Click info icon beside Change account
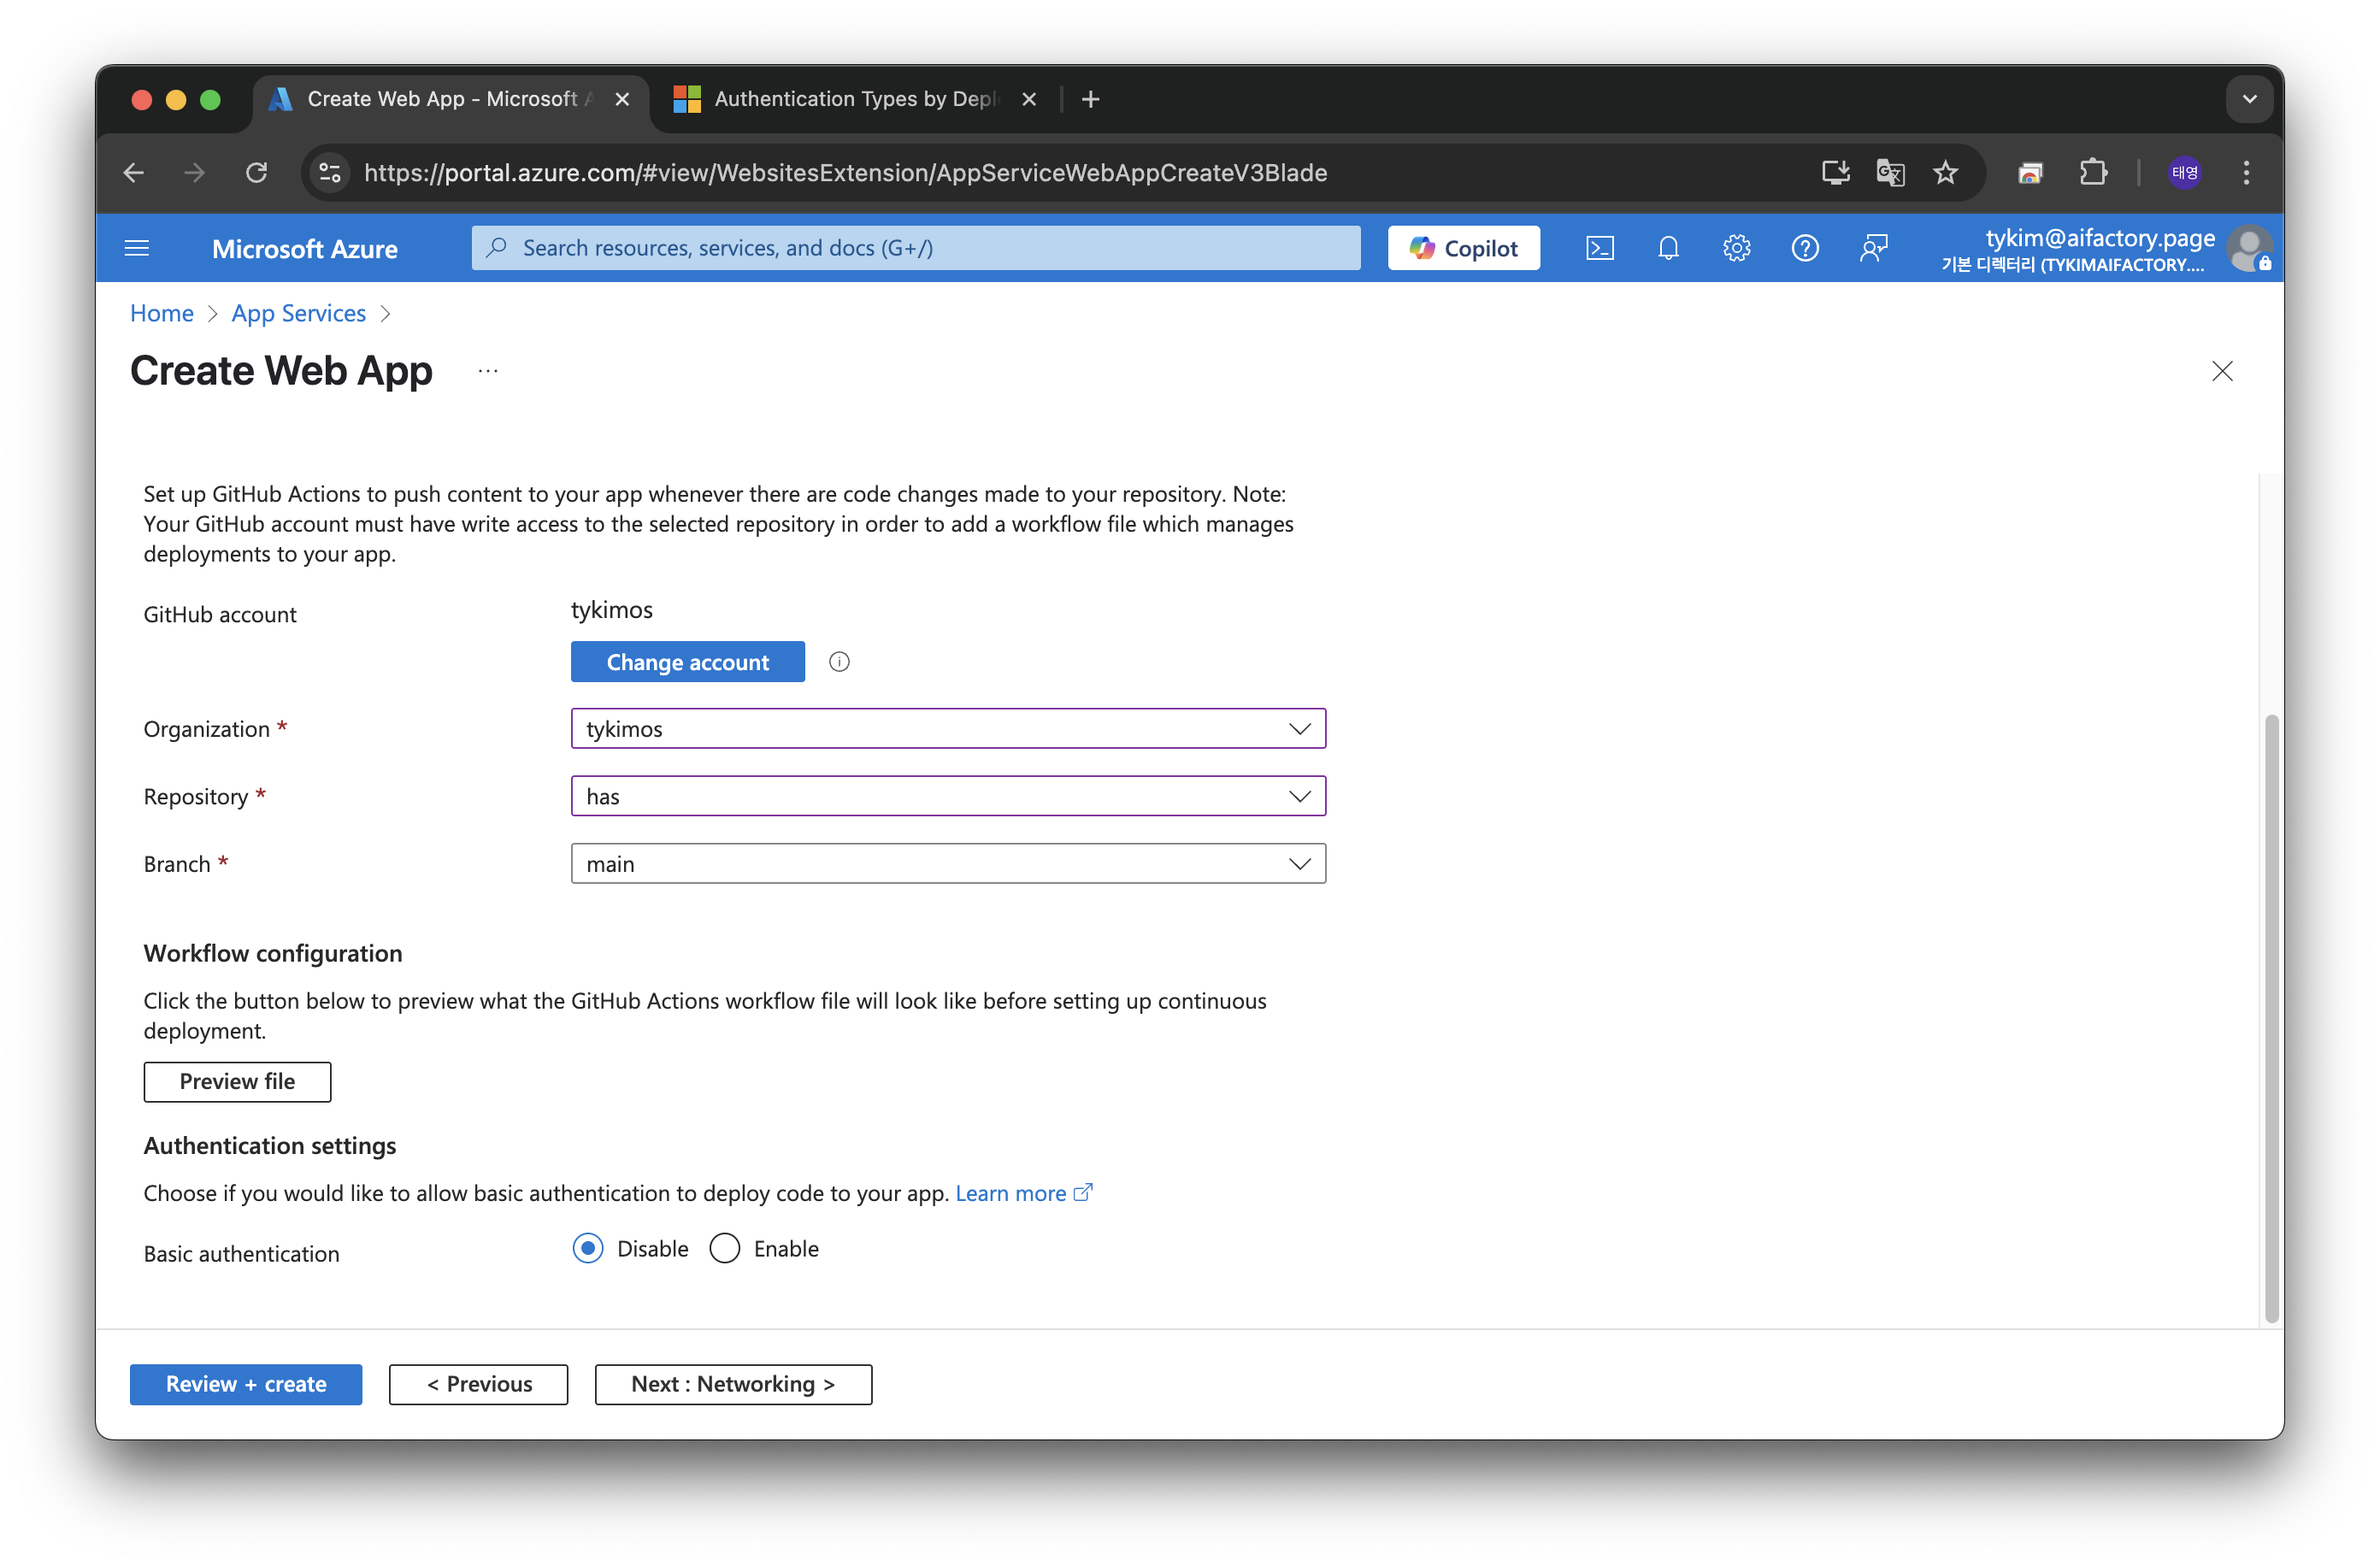2380x1566 pixels. coord(839,662)
